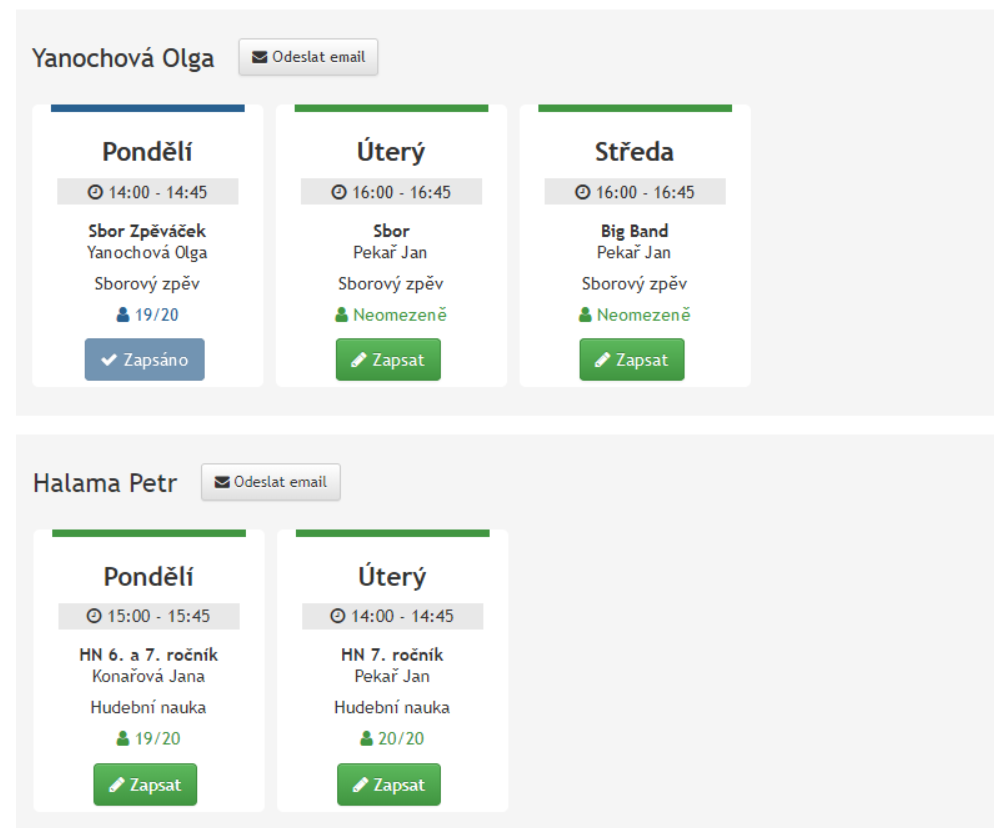Click Zapsat for HN 7. ročník
The image size is (994, 828).
[389, 785]
